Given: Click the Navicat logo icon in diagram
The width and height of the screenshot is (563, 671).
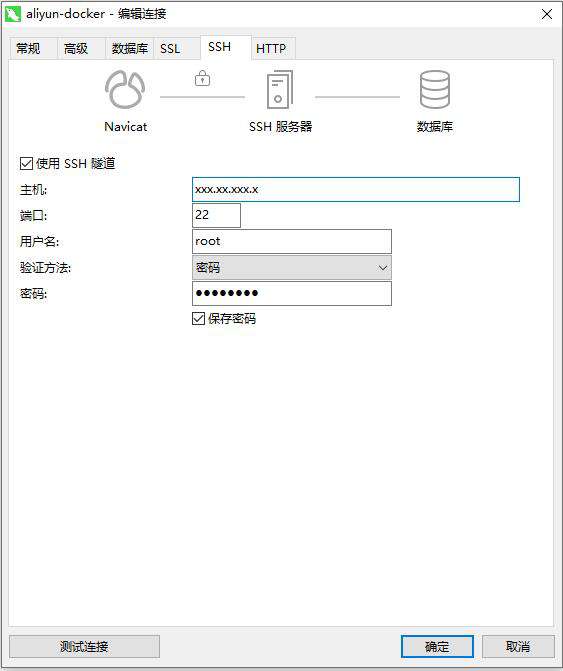Looking at the screenshot, I should click(x=125, y=89).
